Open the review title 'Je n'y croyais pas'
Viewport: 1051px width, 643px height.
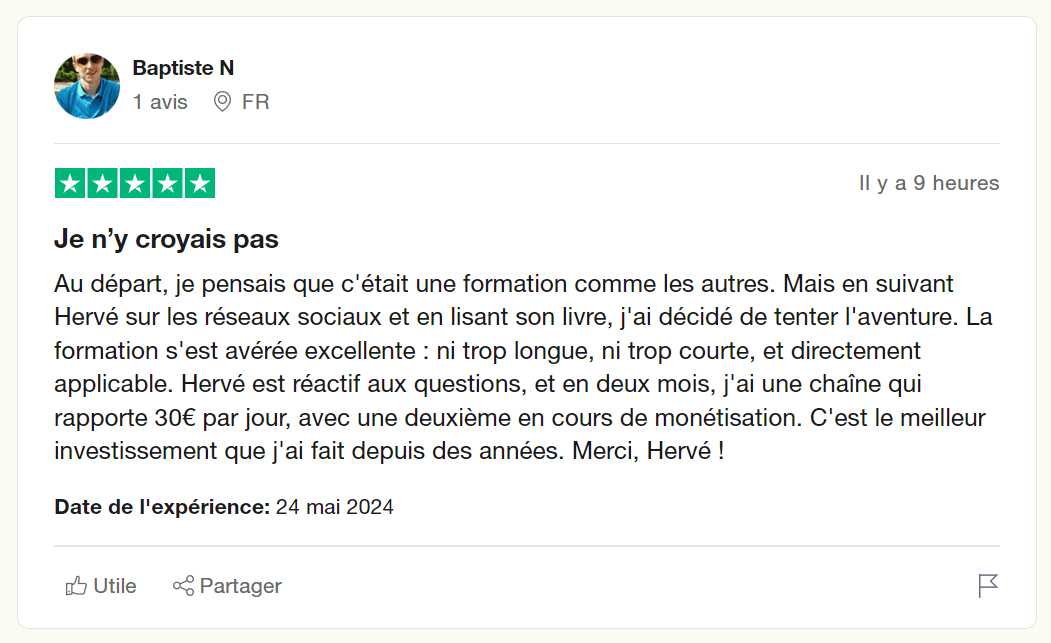(166, 239)
